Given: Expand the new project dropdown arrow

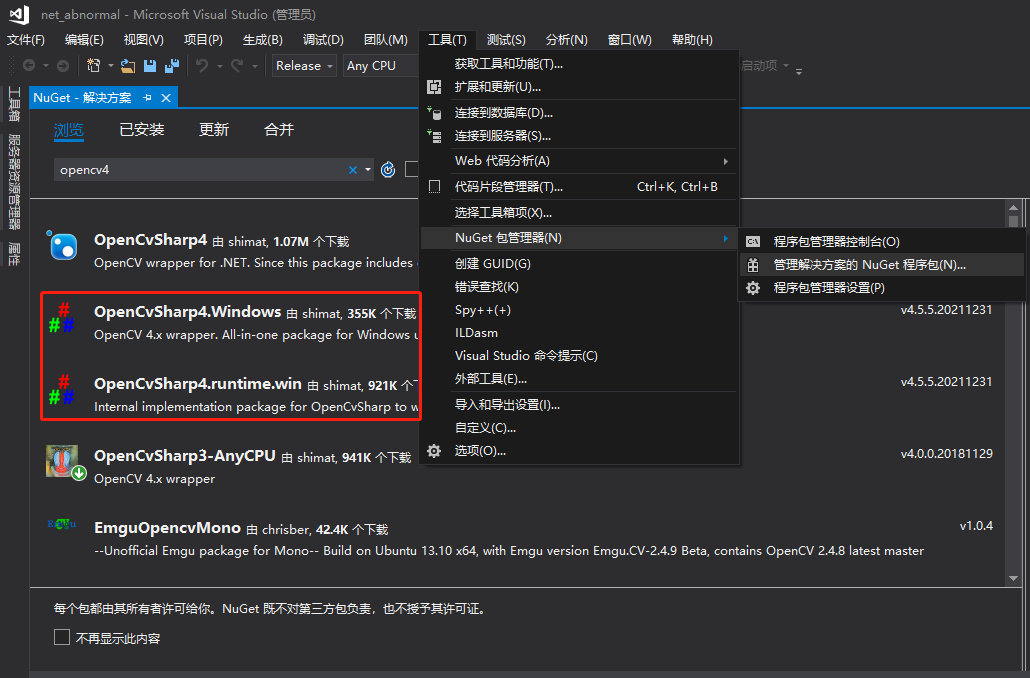Looking at the screenshot, I should (x=110, y=66).
